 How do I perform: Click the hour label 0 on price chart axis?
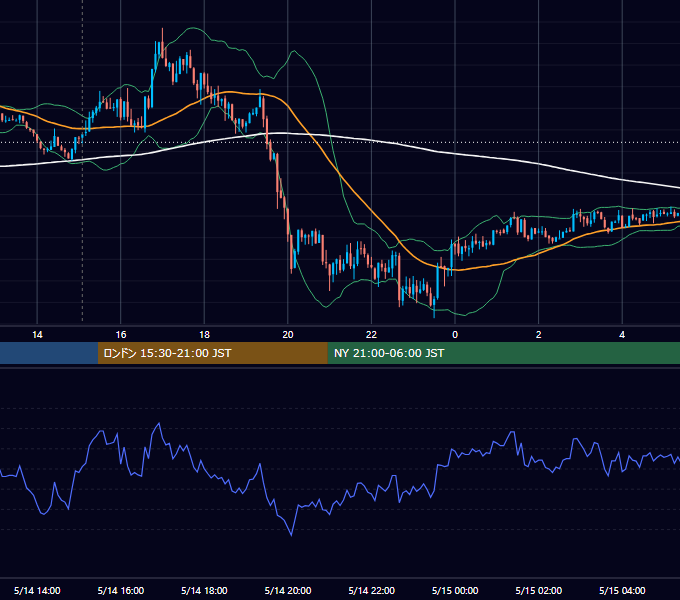pos(455,334)
